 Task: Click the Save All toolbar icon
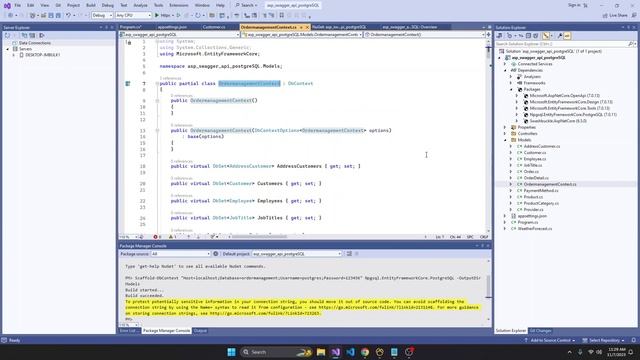click(58, 16)
